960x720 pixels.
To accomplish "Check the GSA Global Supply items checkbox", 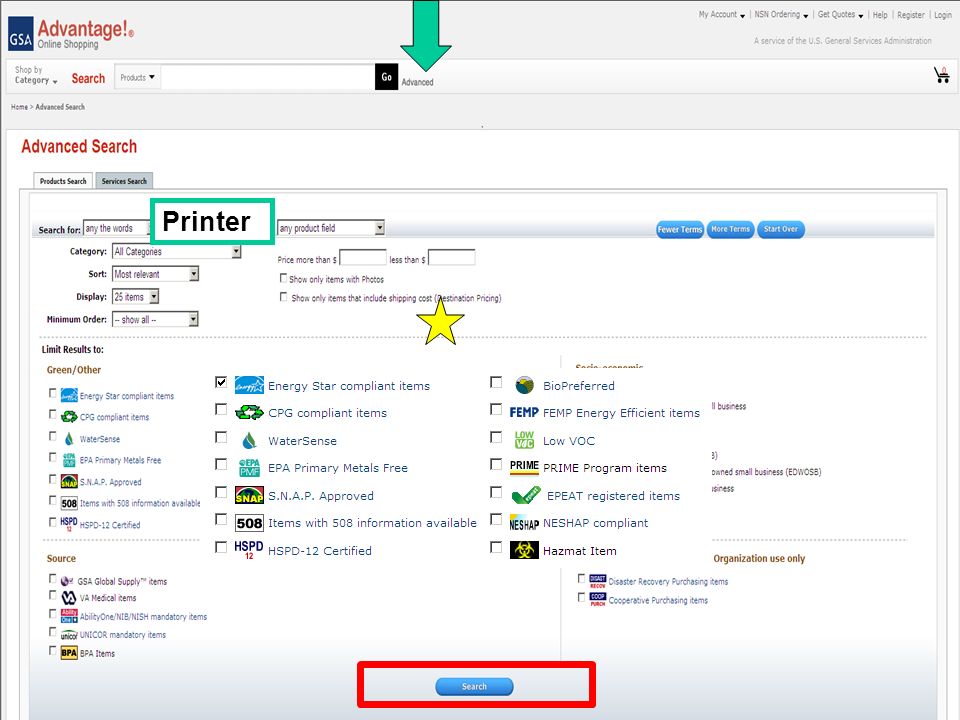I will (53, 579).
